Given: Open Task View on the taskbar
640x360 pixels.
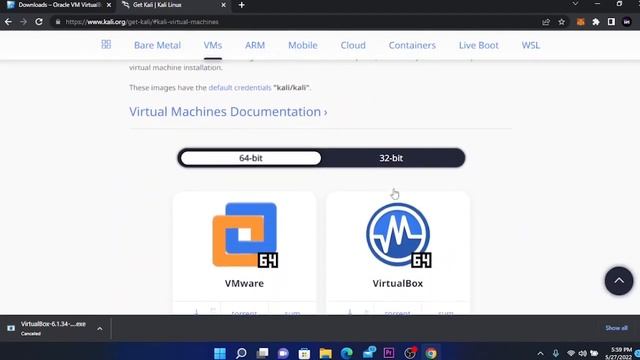Looking at the screenshot, I should pyautogui.click(x=262, y=353).
